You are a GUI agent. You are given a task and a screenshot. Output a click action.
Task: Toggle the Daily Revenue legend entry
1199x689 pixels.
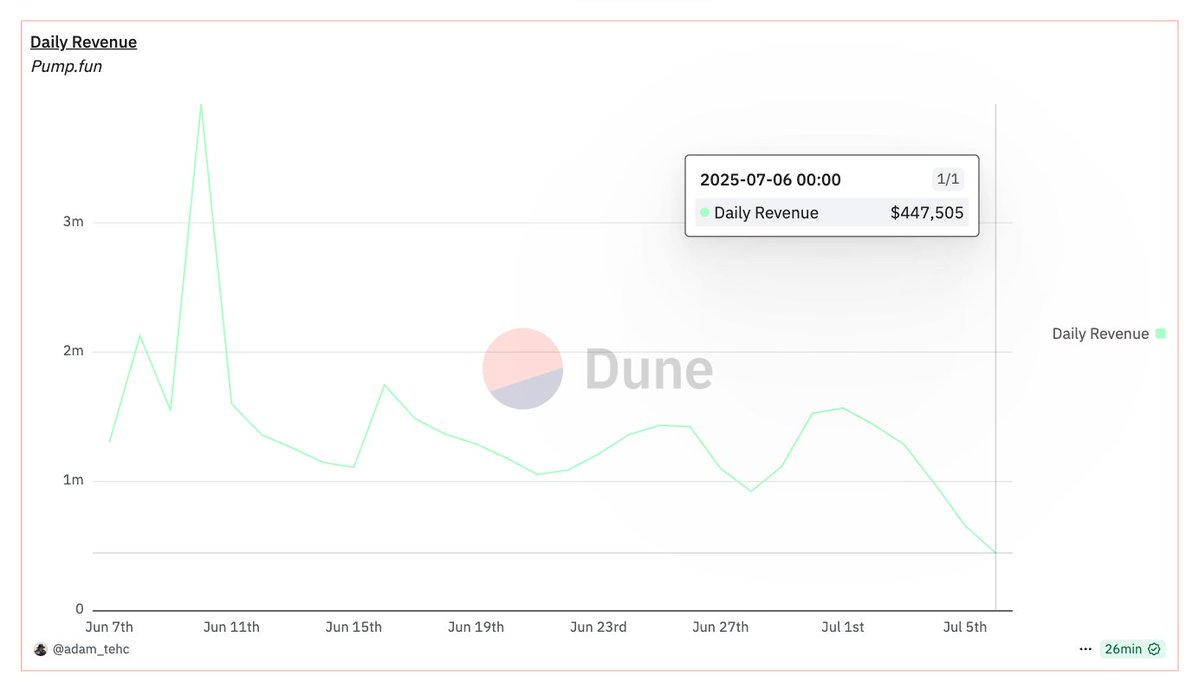1109,333
